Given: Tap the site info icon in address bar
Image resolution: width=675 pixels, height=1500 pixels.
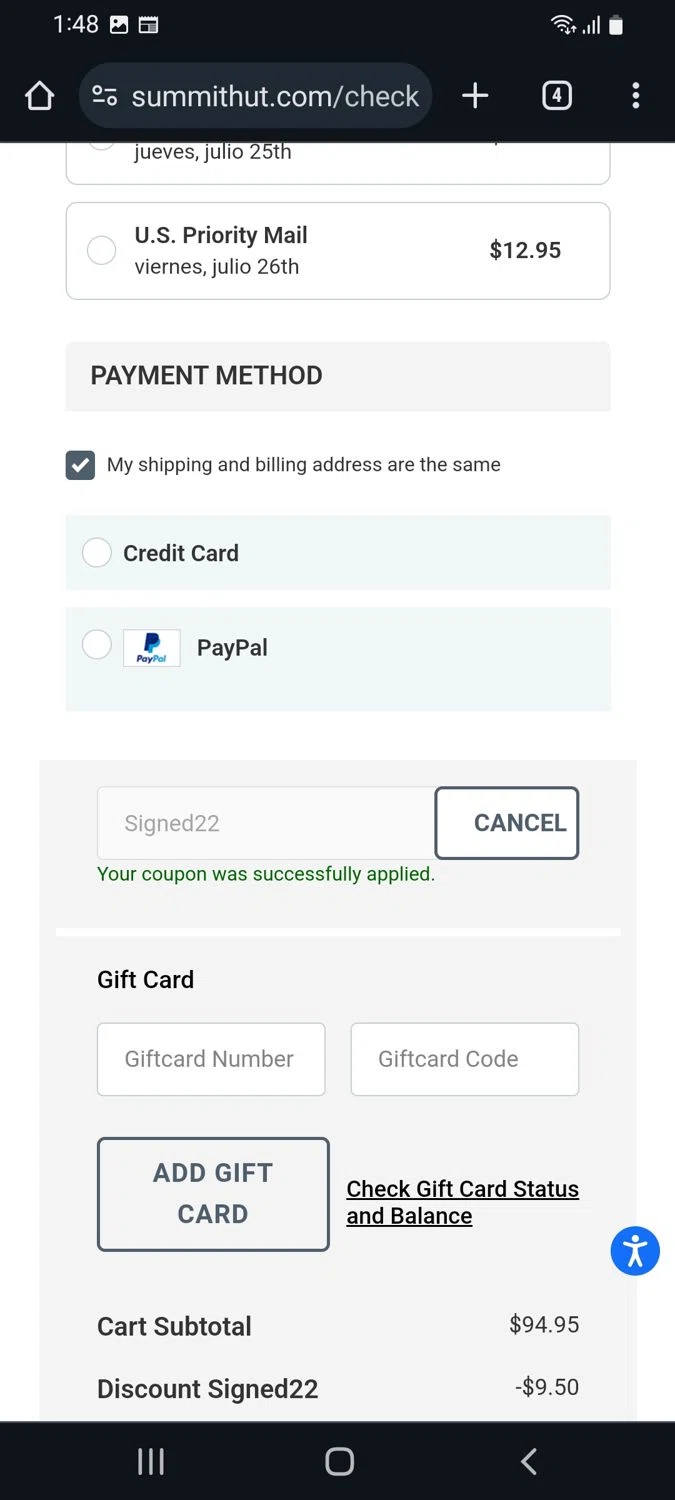Looking at the screenshot, I should (104, 96).
